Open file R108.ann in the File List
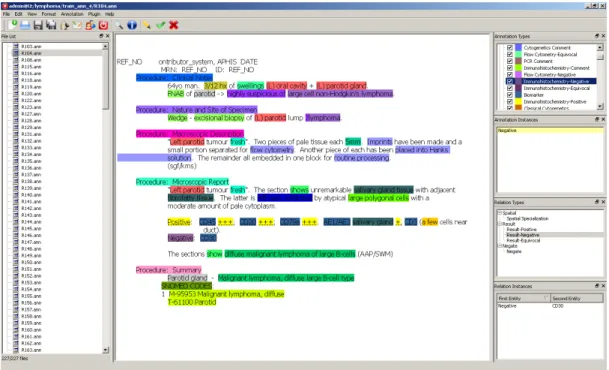The width and height of the screenshot is (609, 370). [x=31, y=60]
